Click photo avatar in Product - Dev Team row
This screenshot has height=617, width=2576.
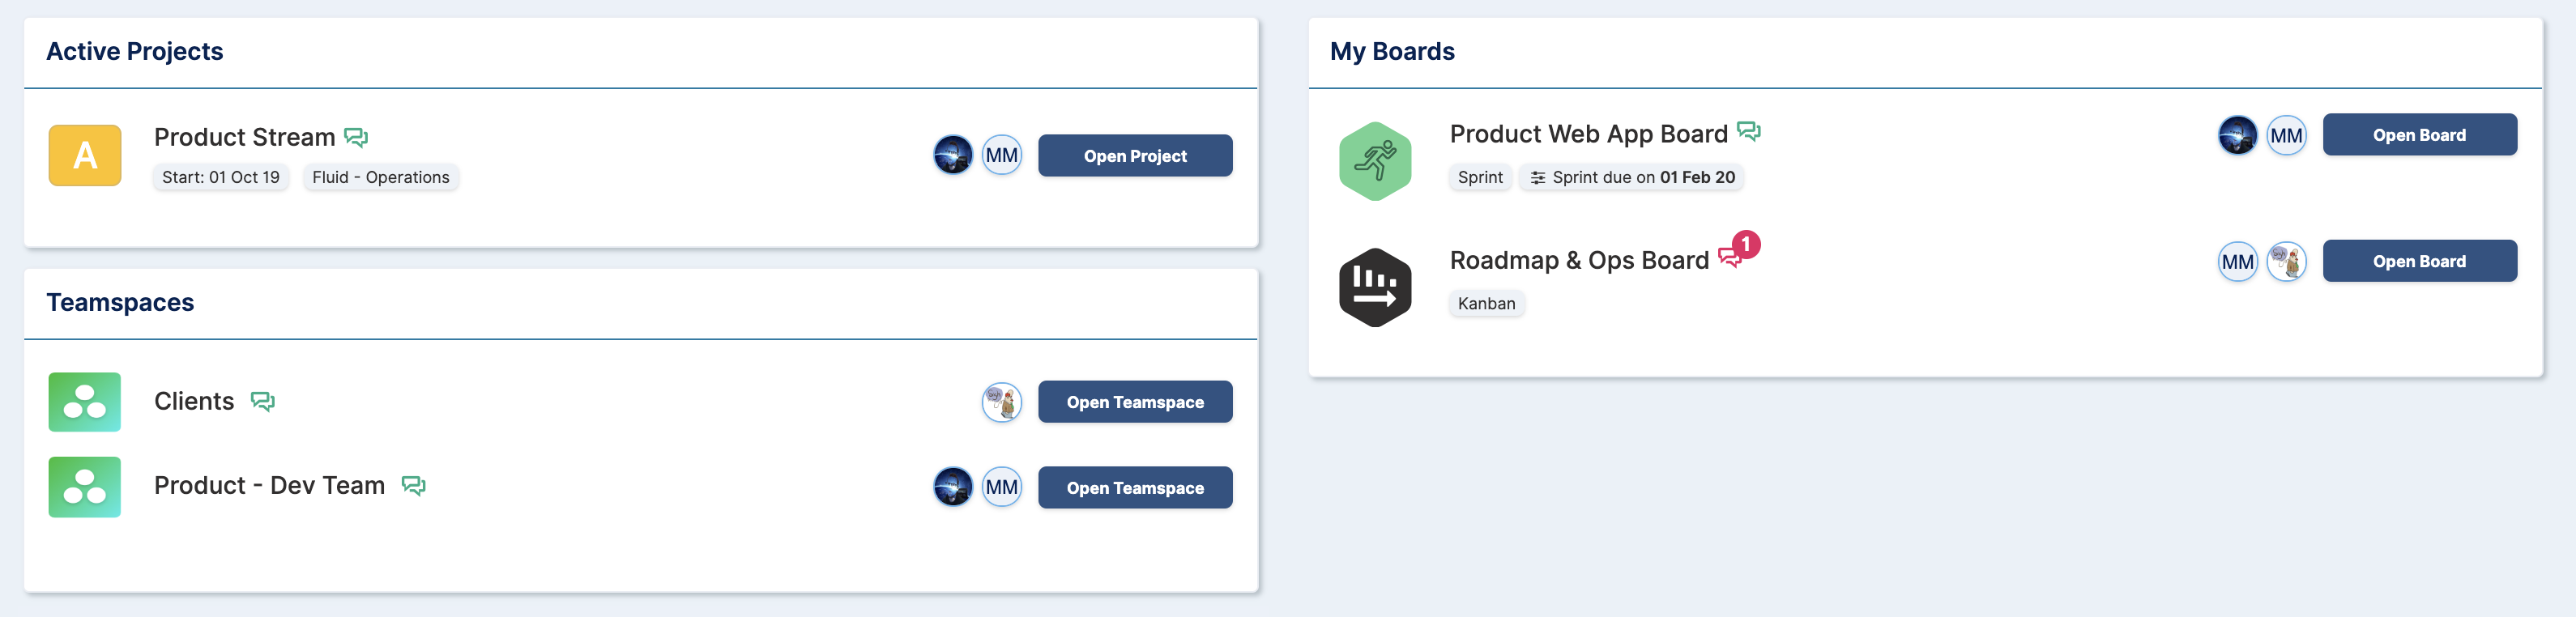[953, 487]
